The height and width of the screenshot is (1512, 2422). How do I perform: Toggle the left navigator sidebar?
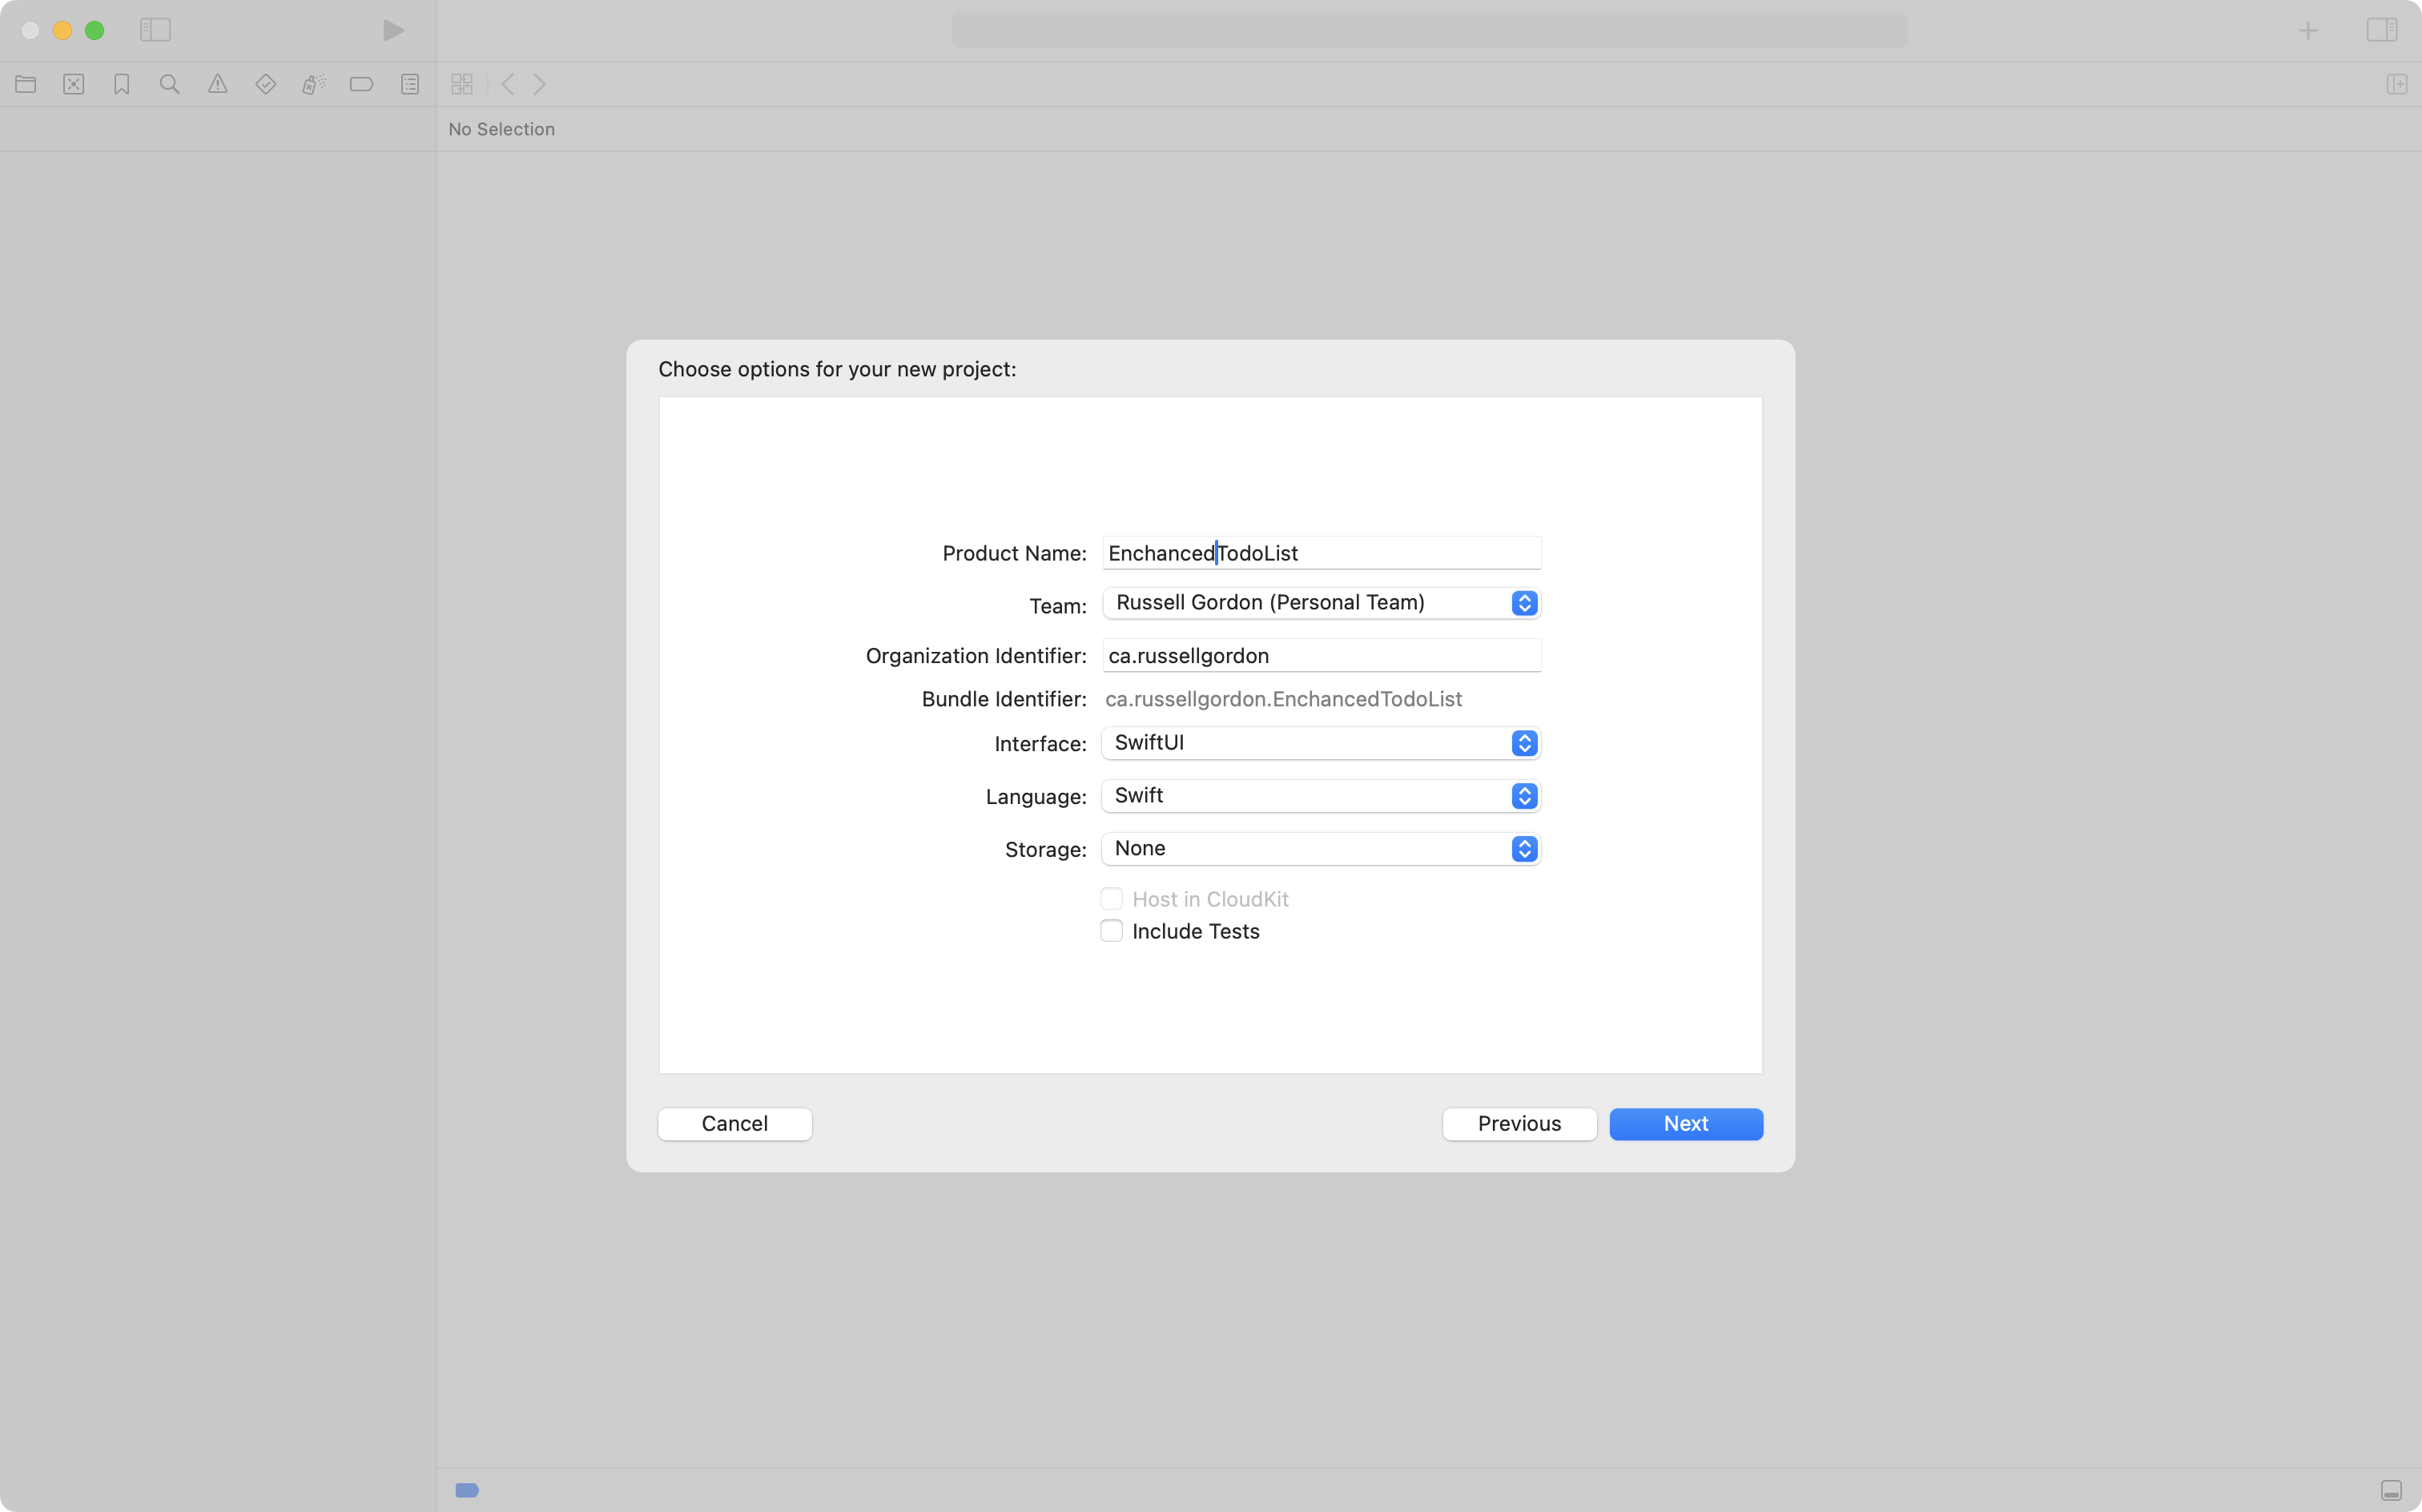(x=155, y=30)
